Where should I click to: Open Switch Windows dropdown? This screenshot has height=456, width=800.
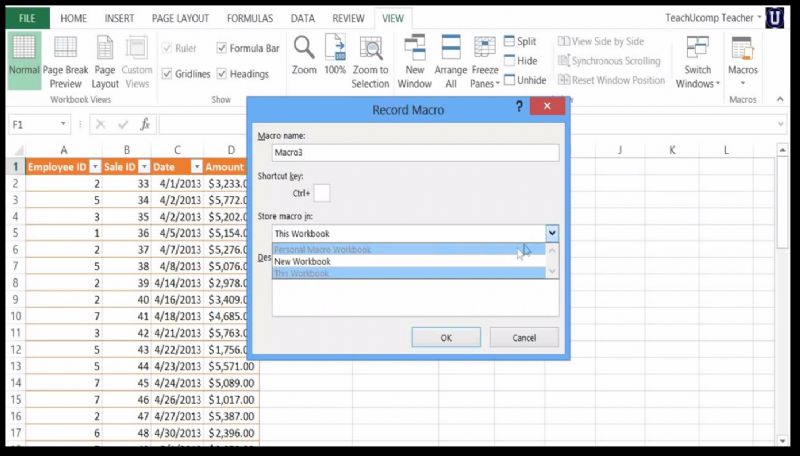tap(697, 62)
